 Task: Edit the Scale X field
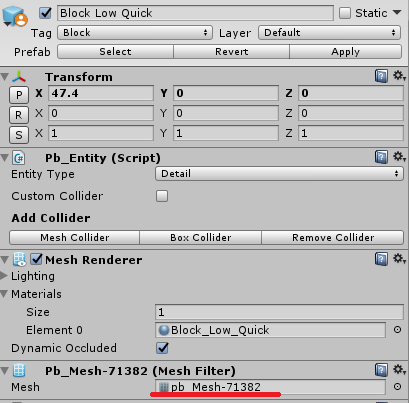click(x=101, y=133)
